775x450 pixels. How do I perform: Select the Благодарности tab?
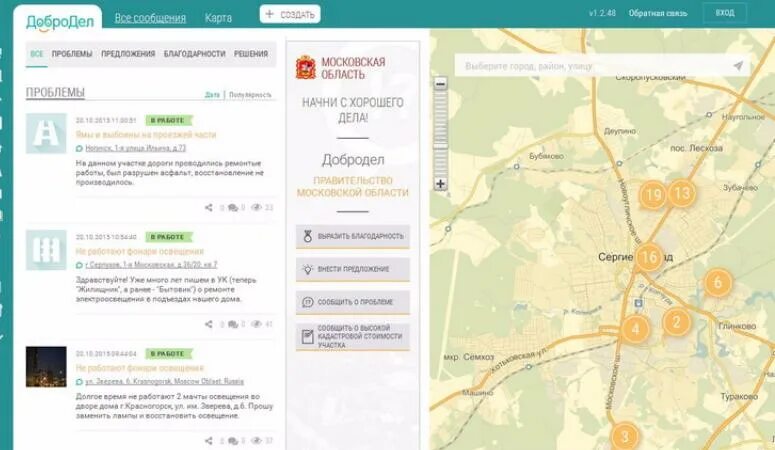pos(195,54)
